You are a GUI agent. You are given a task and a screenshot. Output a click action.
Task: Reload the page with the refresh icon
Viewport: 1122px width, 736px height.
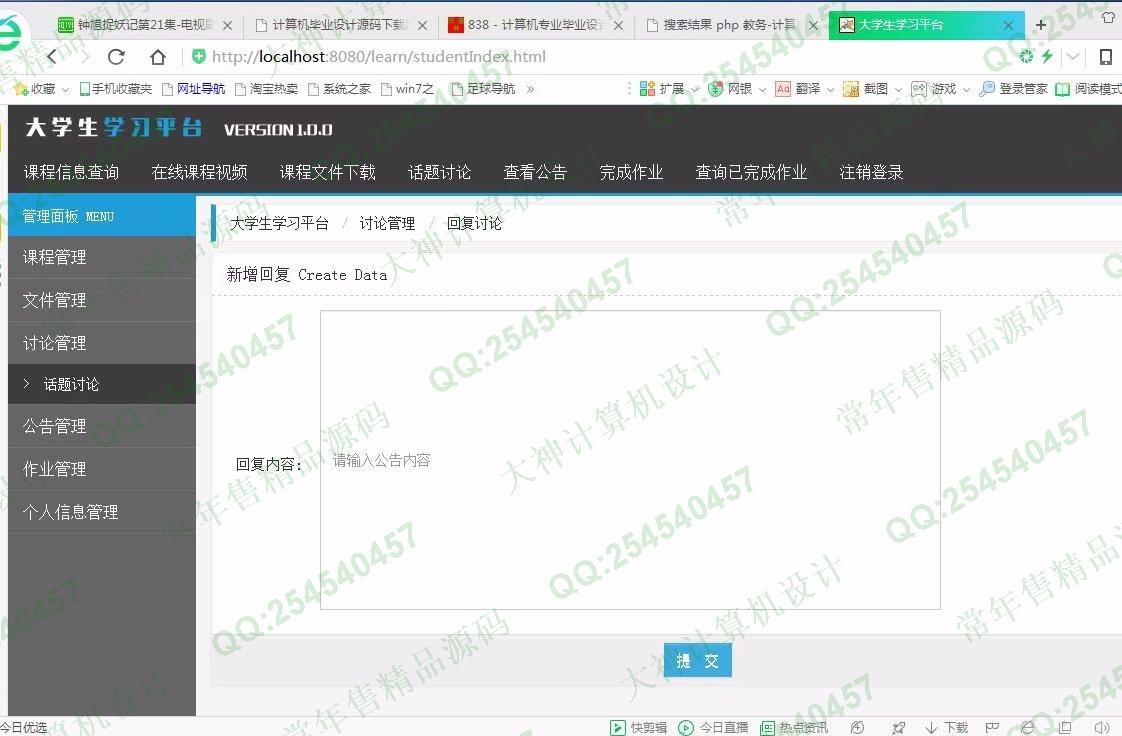116,57
